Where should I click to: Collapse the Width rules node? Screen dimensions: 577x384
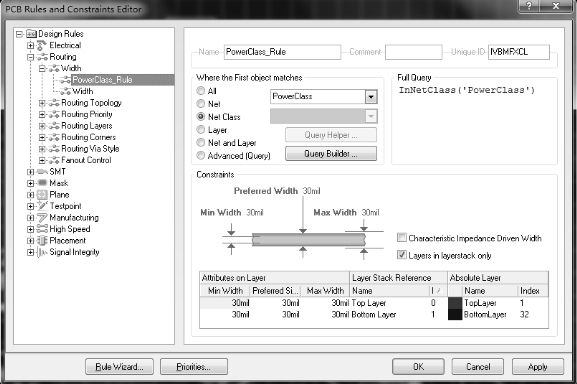pos(42,68)
